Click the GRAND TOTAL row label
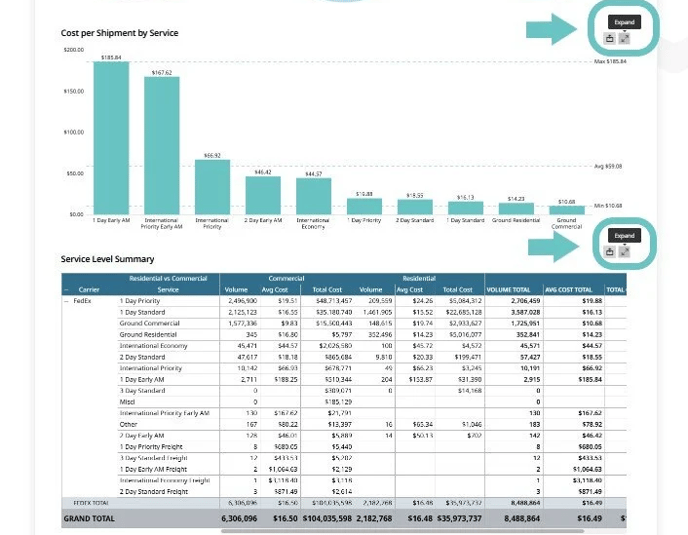The image size is (688, 535). click(89, 519)
